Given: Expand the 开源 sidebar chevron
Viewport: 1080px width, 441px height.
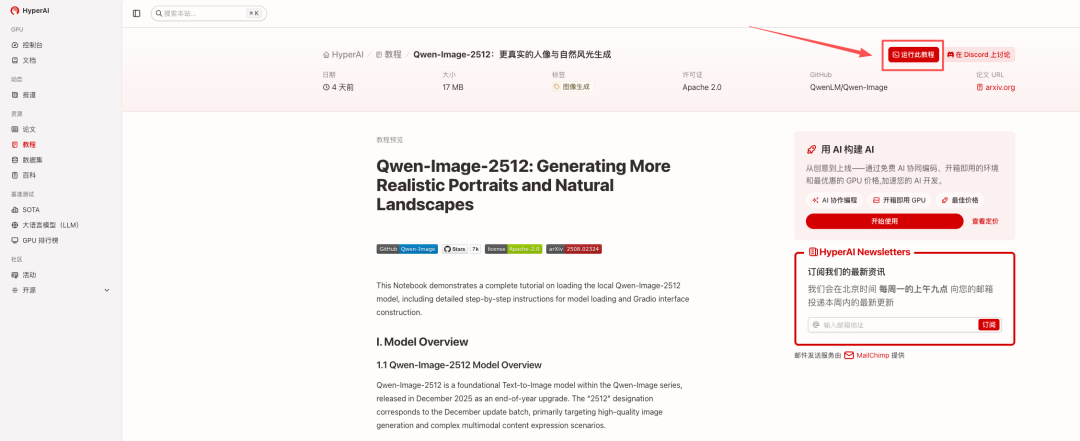Looking at the screenshot, I should pos(107,290).
